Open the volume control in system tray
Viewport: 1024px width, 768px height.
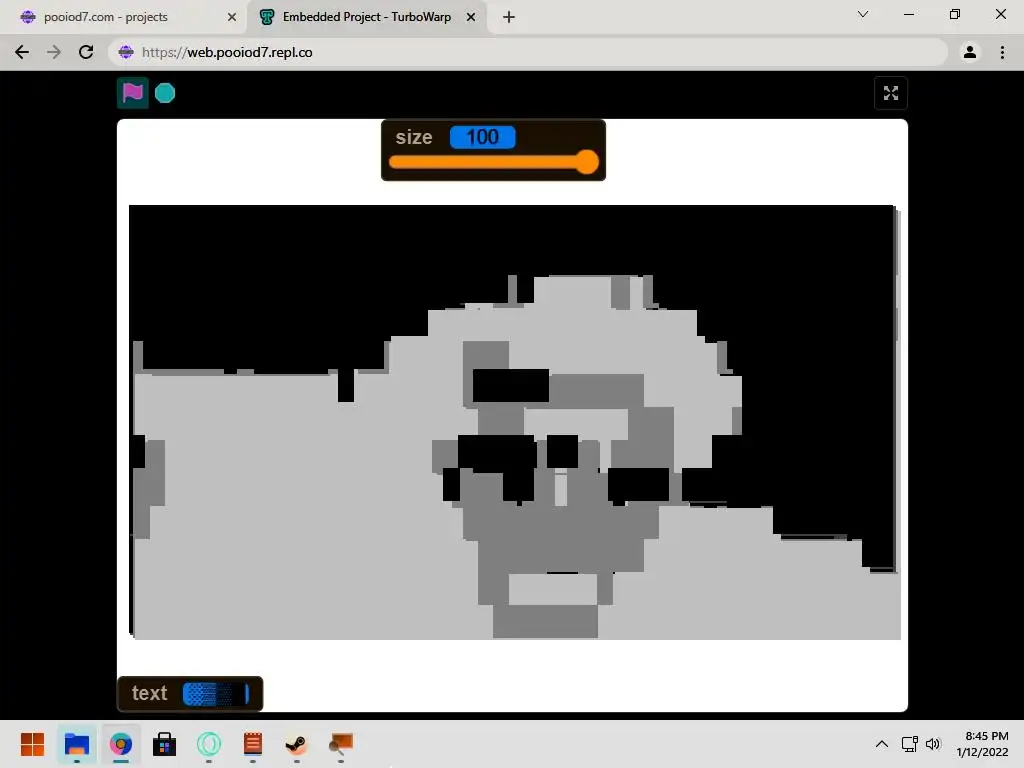click(x=933, y=744)
